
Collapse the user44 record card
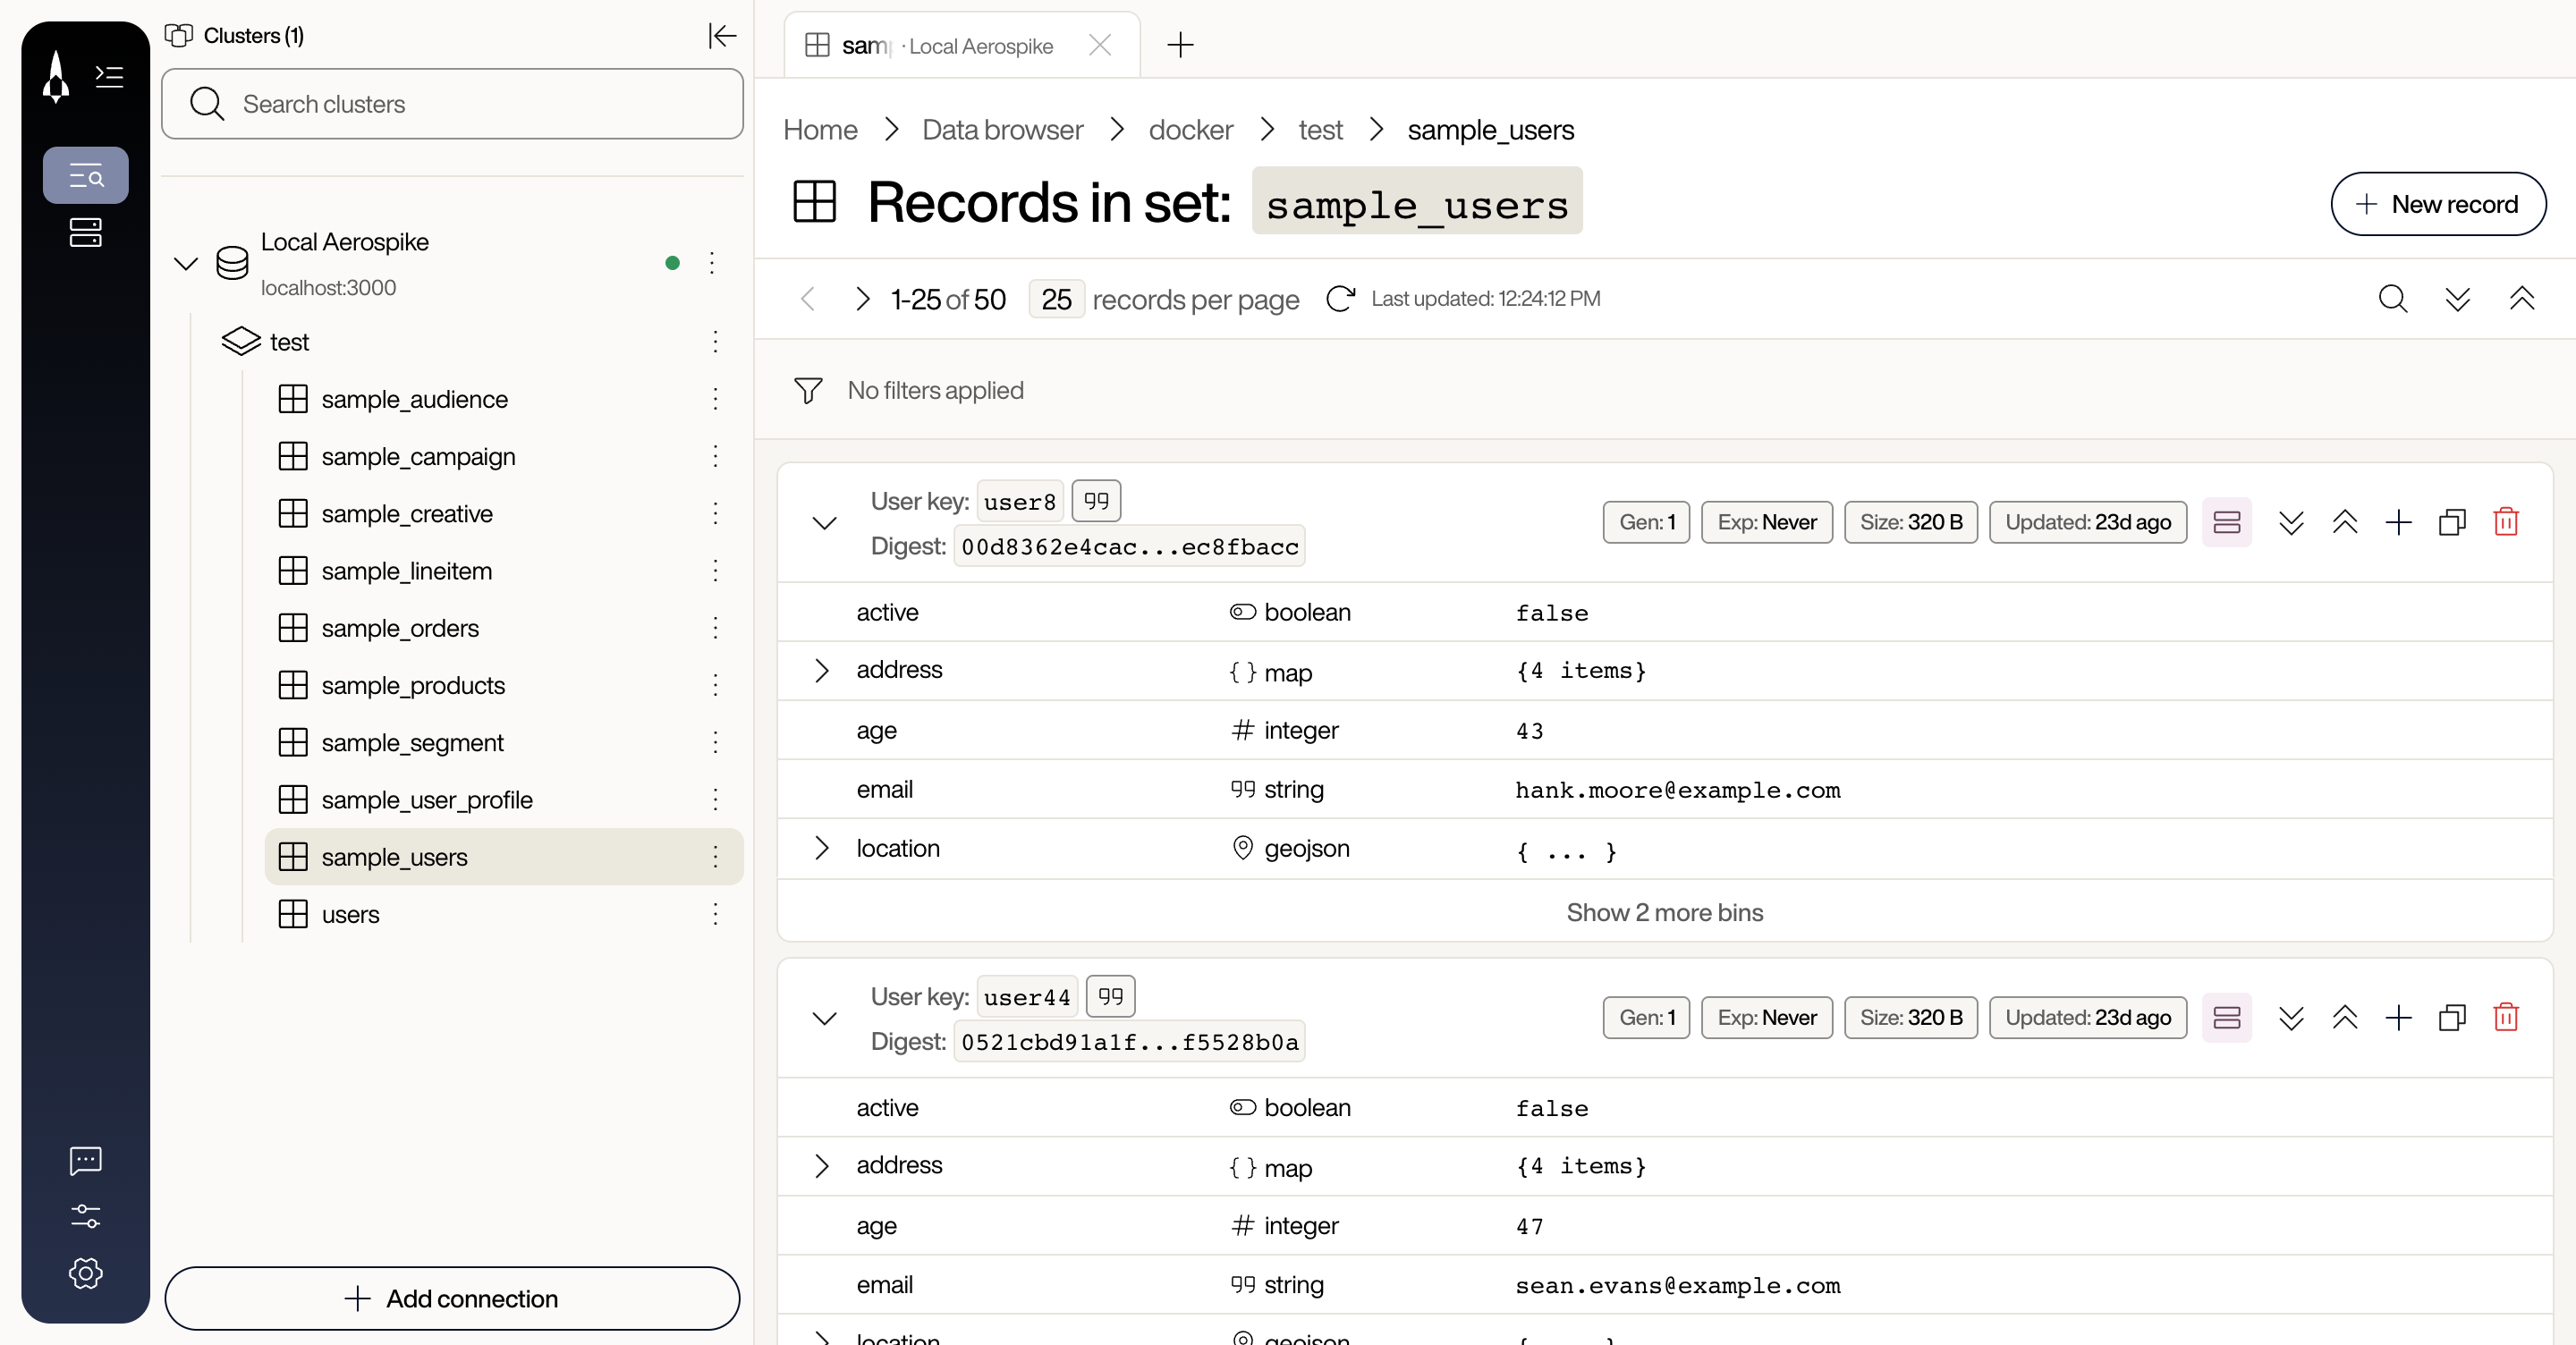click(824, 1018)
